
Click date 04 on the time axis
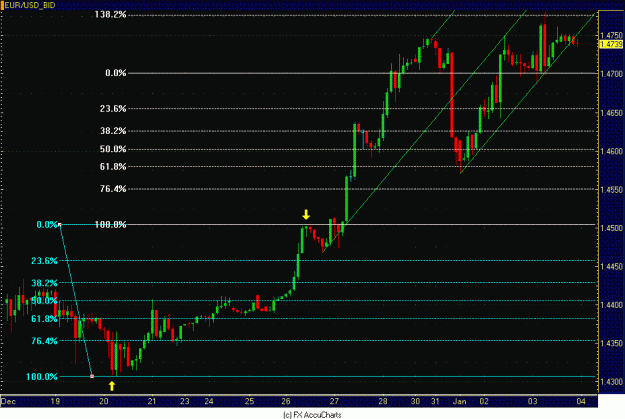click(581, 401)
